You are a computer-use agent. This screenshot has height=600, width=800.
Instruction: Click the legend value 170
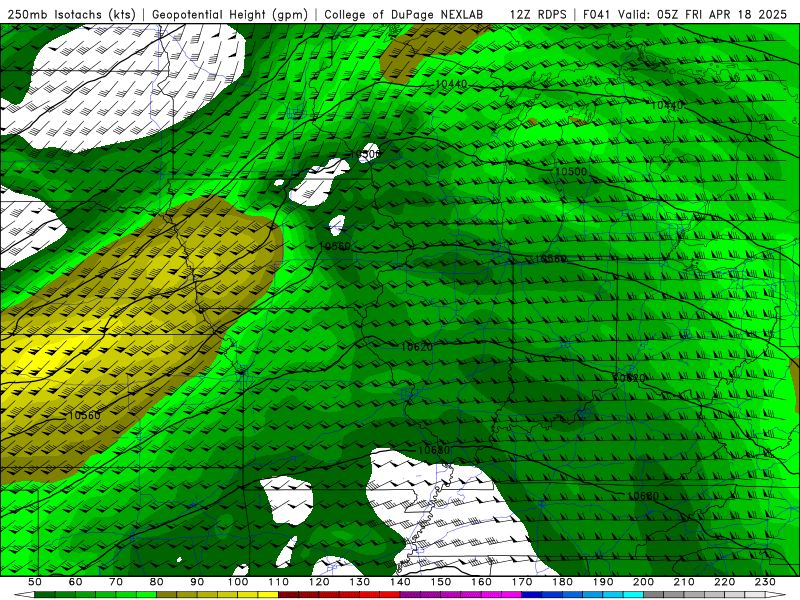pos(522,582)
